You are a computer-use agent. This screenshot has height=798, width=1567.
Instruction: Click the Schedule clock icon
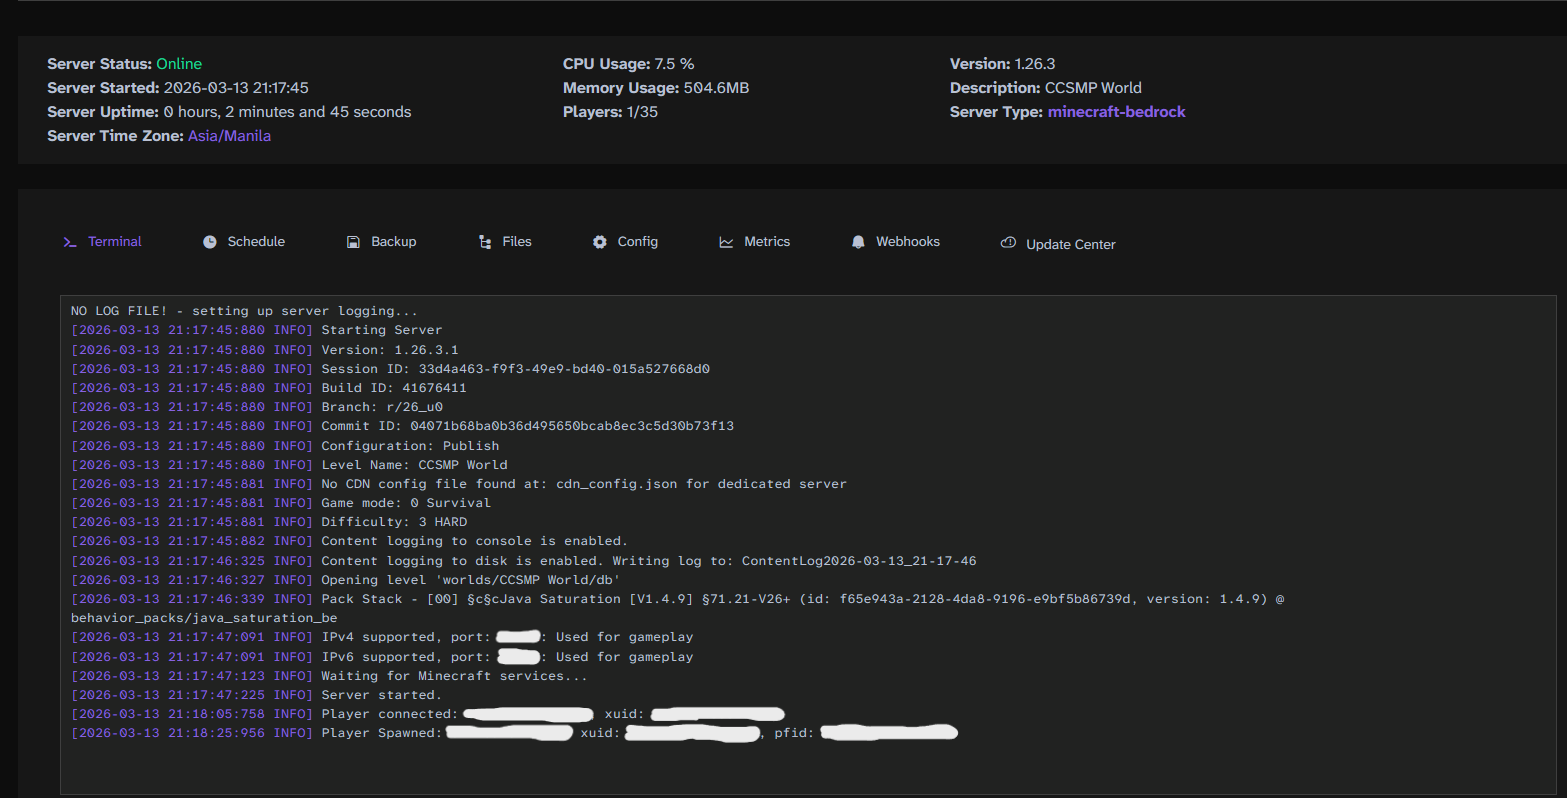(x=210, y=242)
